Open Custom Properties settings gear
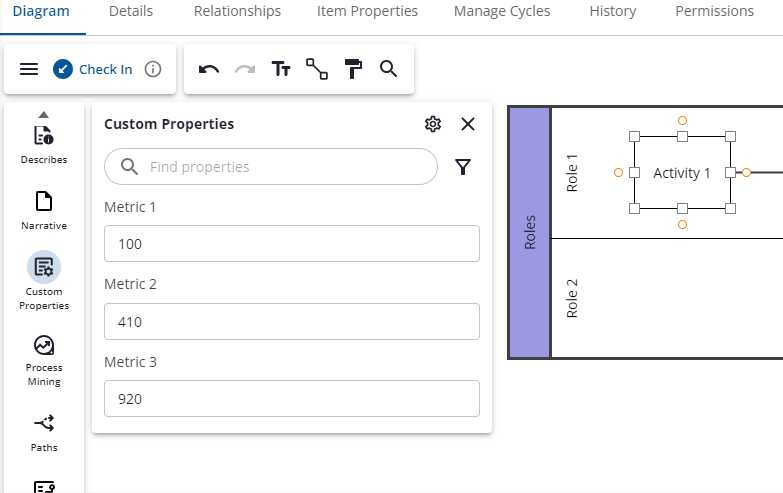The height and width of the screenshot is (493, 783). pyautogui.click(x=433, y=124)
